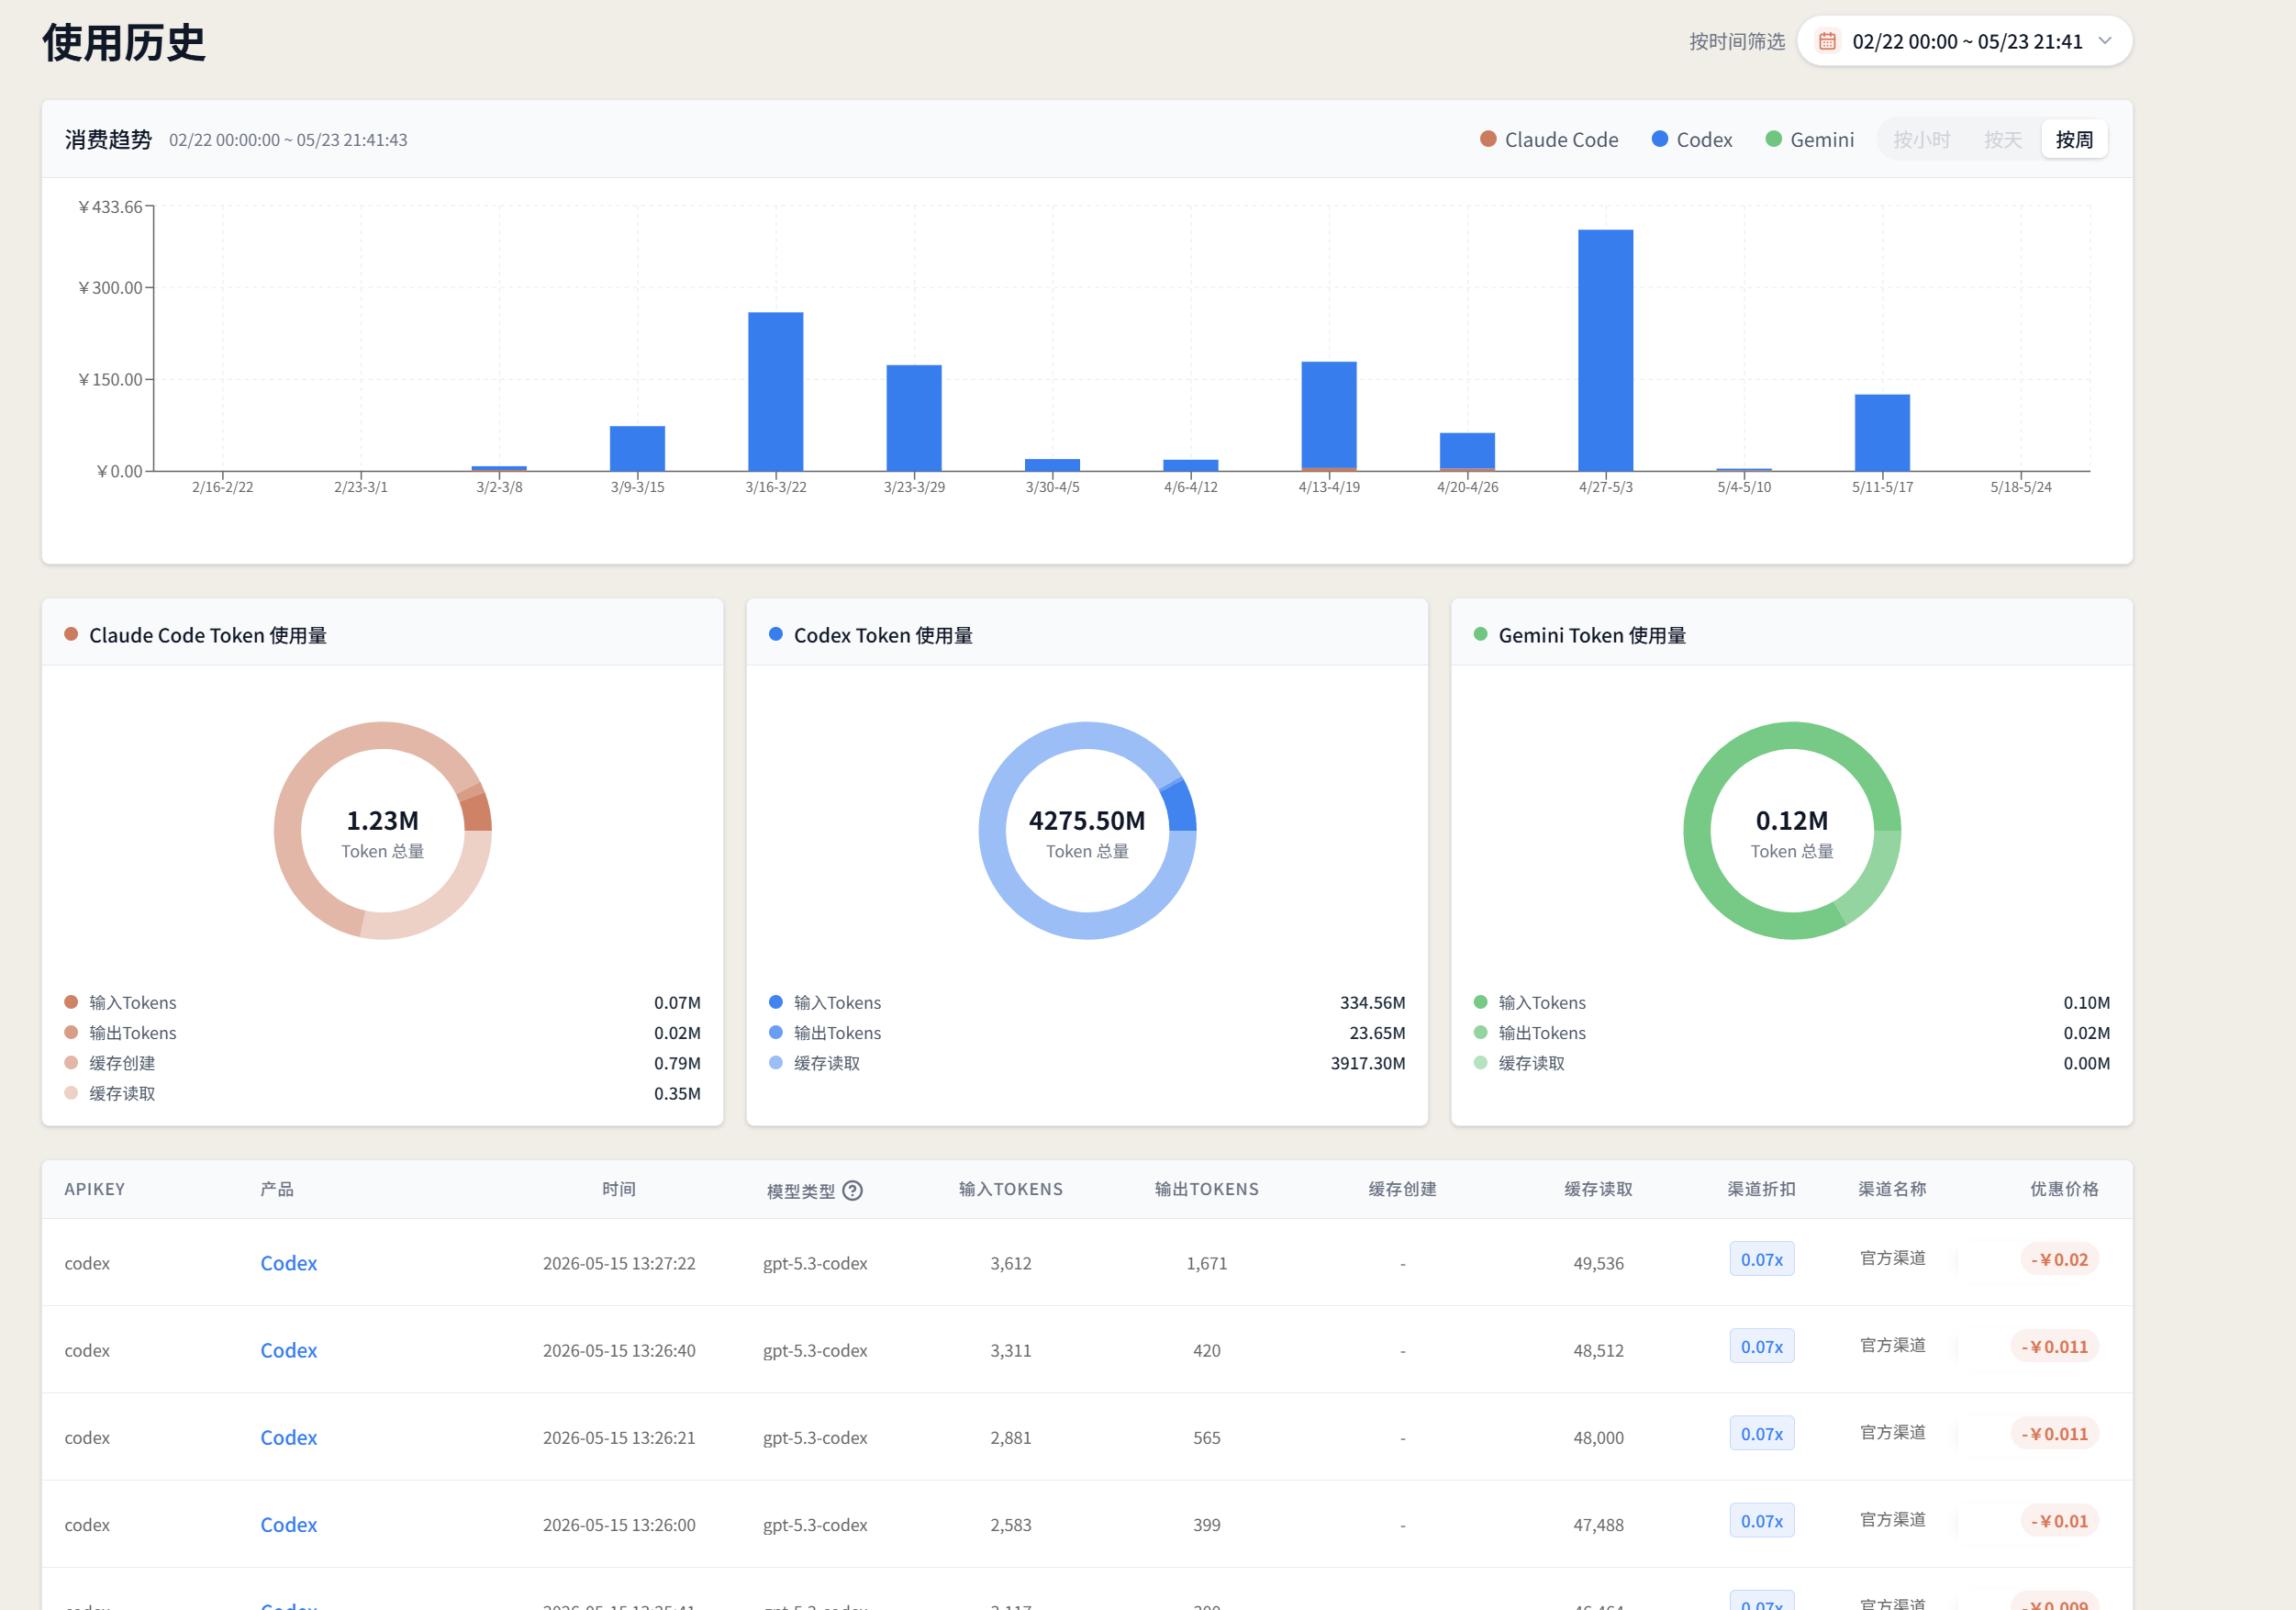
Task: Click the 4/27-5/3 bar in trend chart
Action: pyautogui.click(x=1605, y=350)
